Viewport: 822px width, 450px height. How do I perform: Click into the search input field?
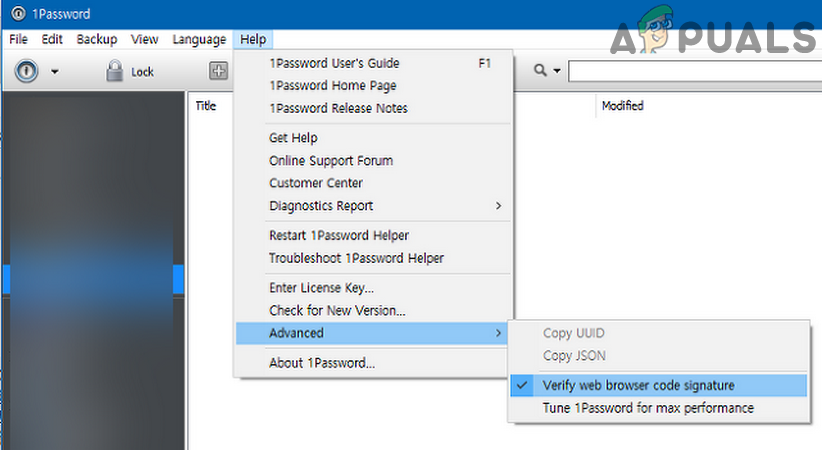[690, 71]
